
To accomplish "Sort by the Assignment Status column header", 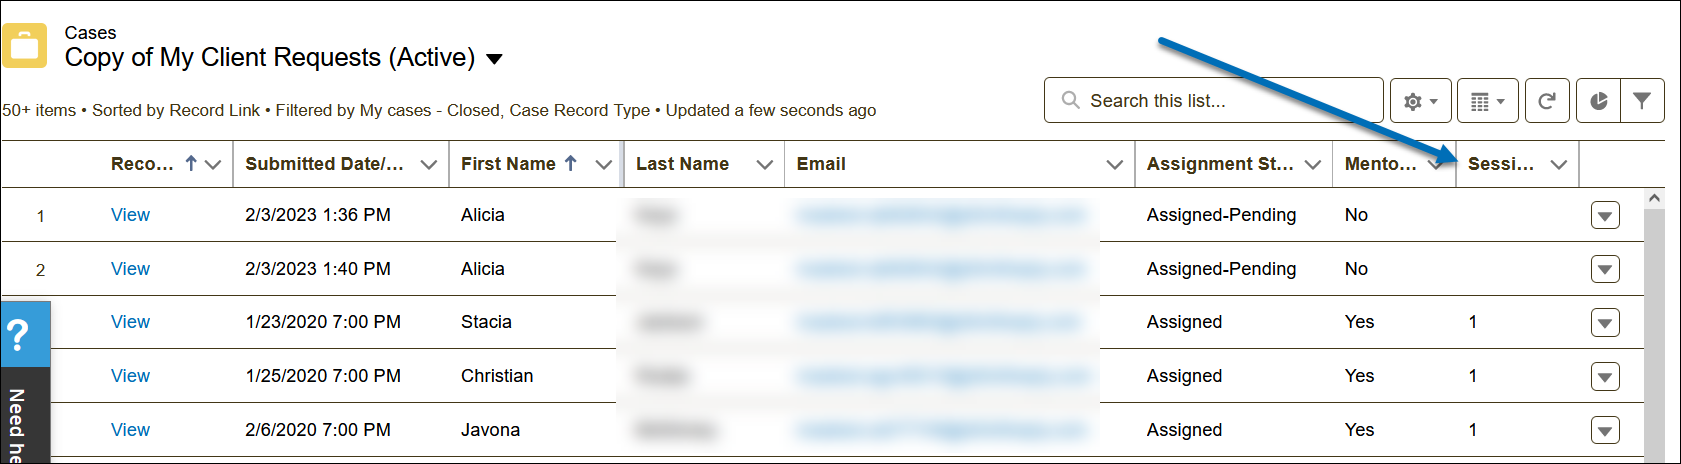I will (x=1219, y=164).
